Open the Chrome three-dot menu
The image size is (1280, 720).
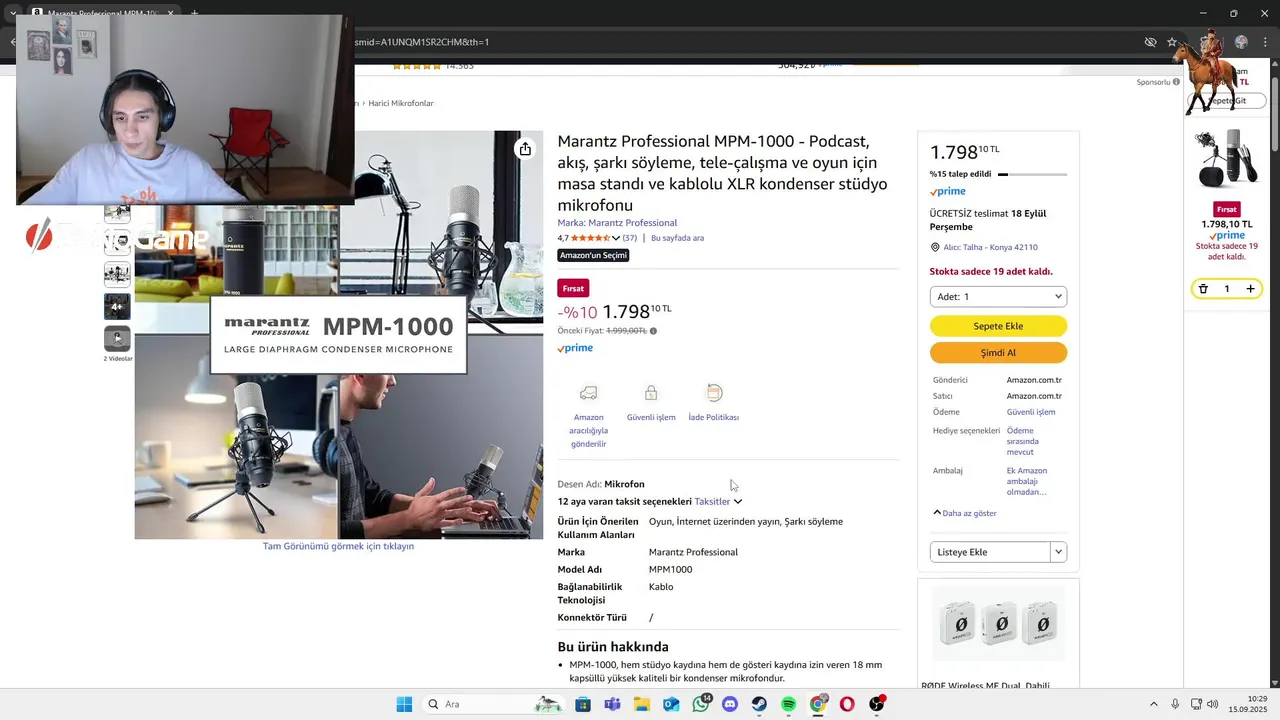1264,42
